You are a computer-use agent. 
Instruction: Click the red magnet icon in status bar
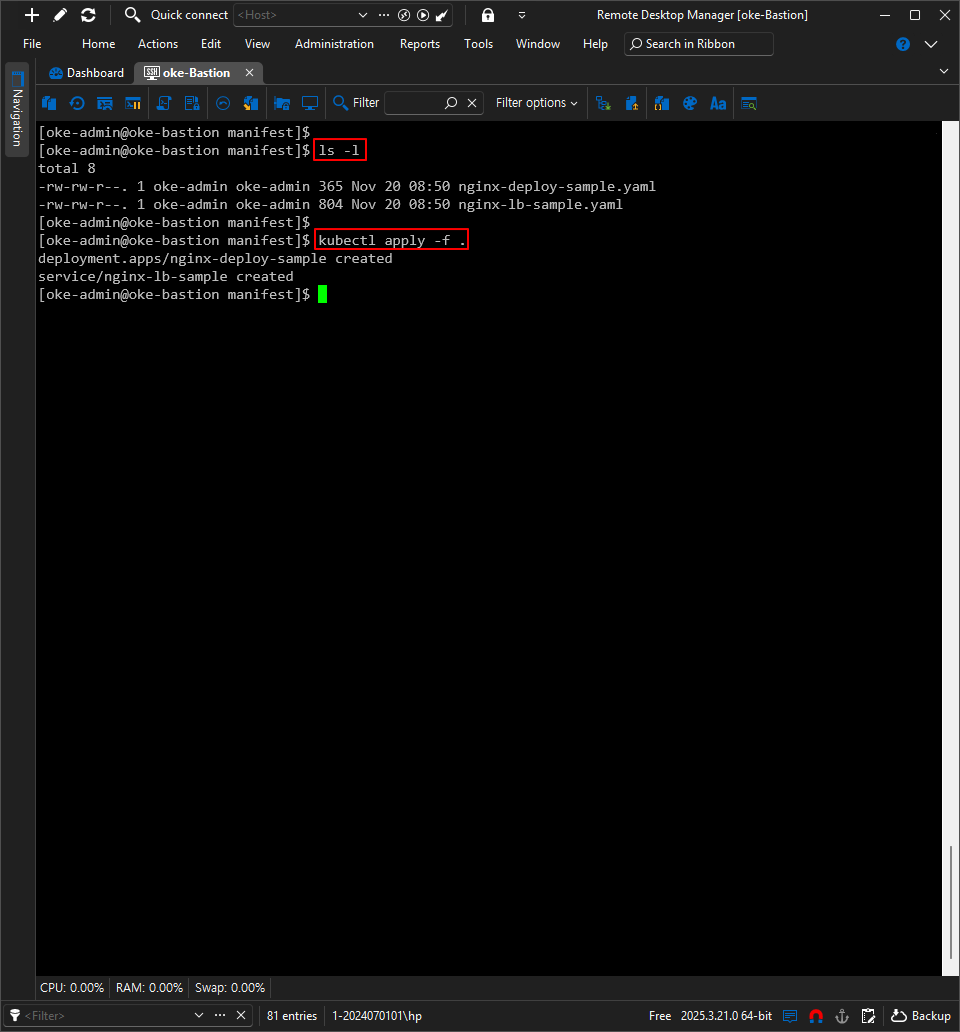pyautogui.click(x=816, y=1016)
